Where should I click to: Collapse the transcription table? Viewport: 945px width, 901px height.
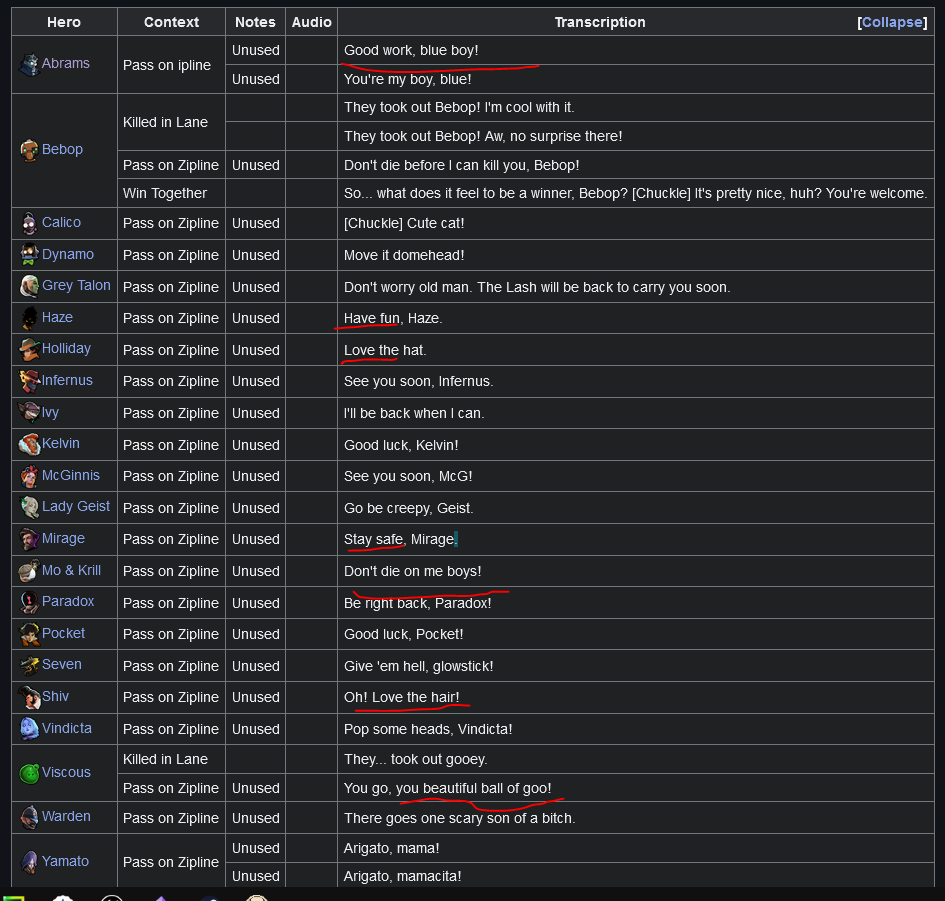pos(892,22)
